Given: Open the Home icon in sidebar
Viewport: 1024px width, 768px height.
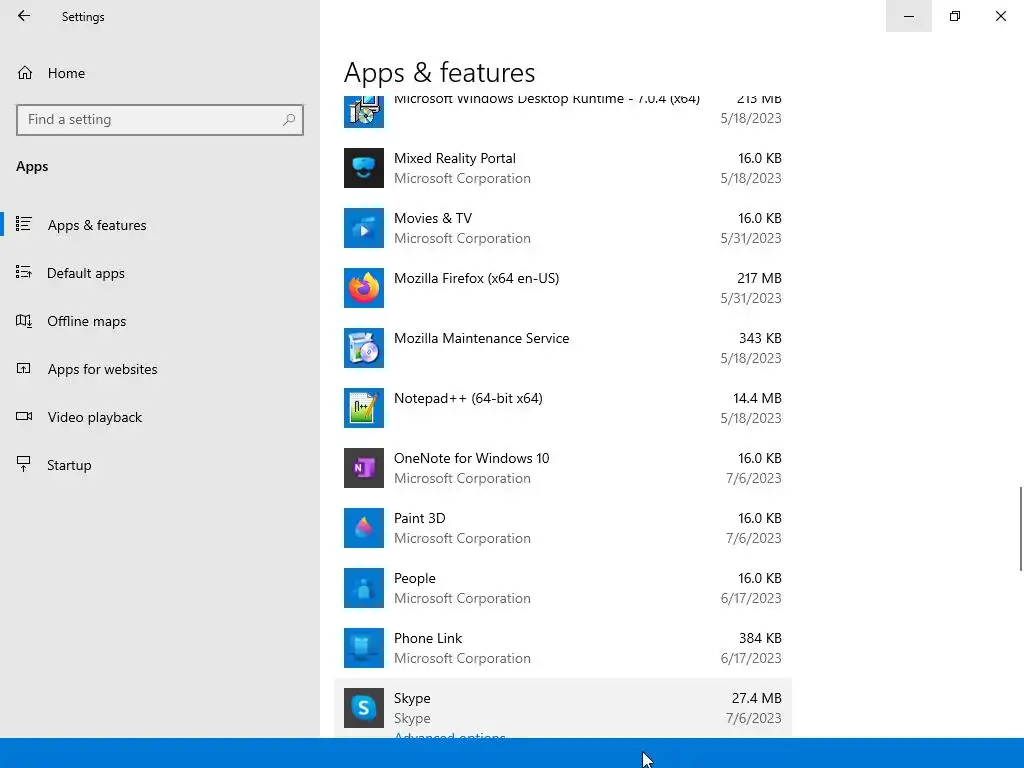Looking at the screenshot, I should [25, 72].
